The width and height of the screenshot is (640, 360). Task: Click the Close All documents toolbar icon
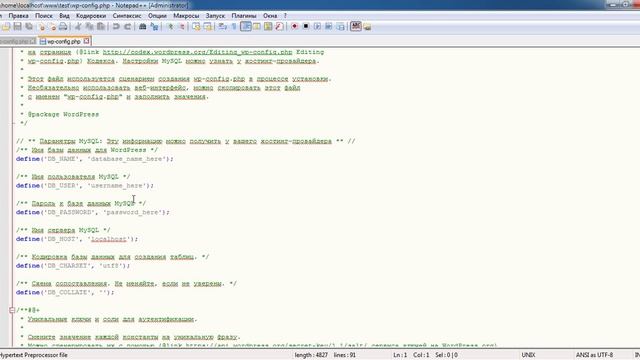pos(53,27)
